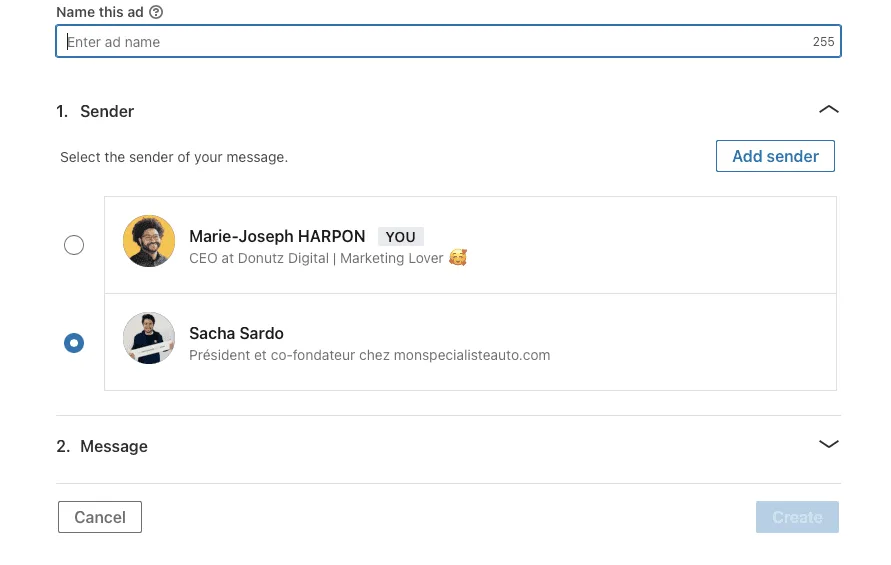
Task: Select Sacha Sardo radio button
Action: pos(74,343)
